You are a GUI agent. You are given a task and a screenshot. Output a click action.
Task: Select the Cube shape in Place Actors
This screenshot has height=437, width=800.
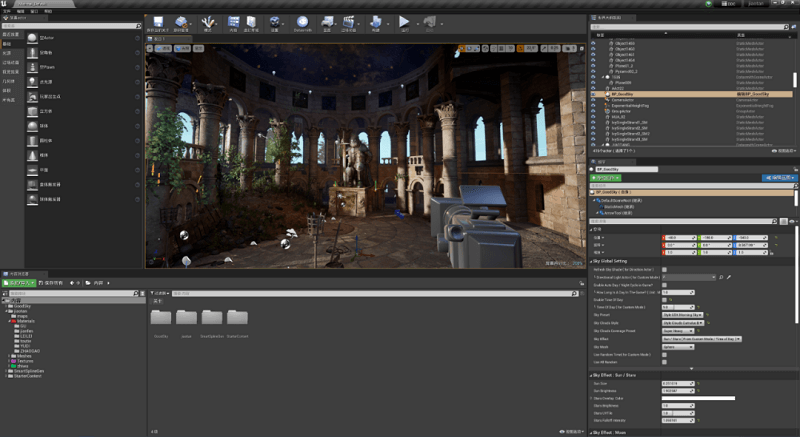pos(33,112)
